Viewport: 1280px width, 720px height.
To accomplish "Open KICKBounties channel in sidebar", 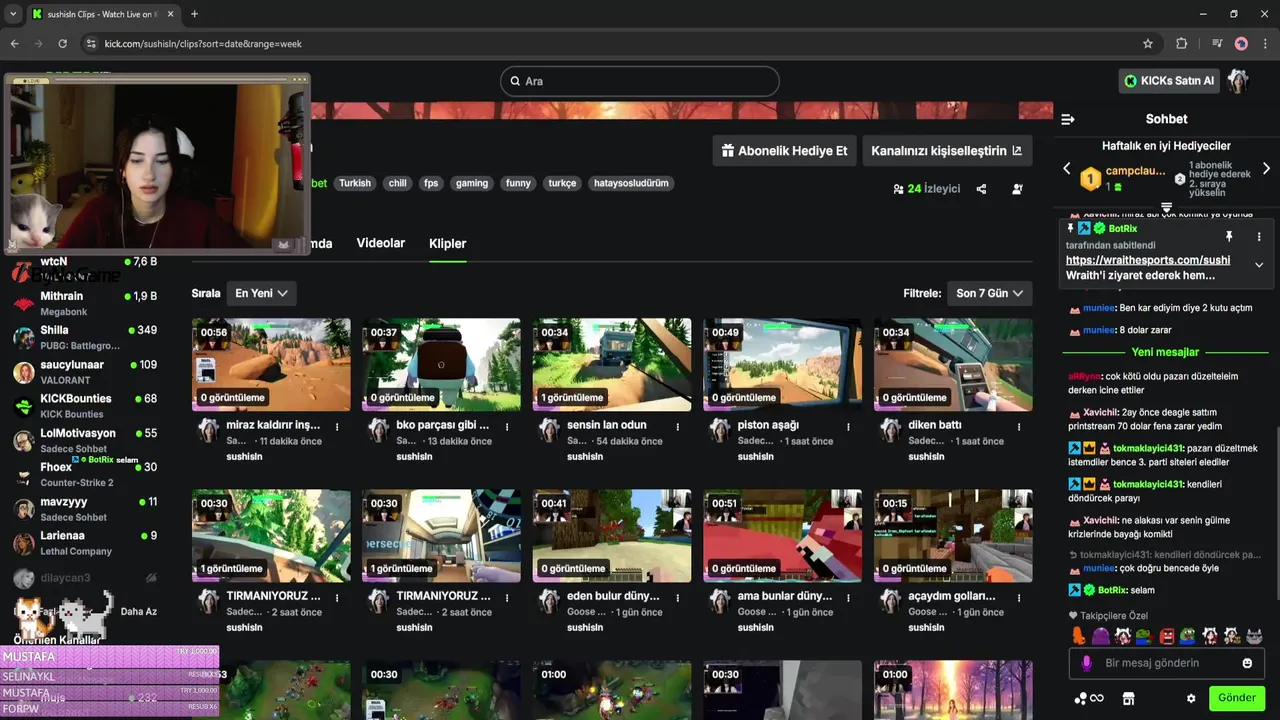I will pos(85,406).
